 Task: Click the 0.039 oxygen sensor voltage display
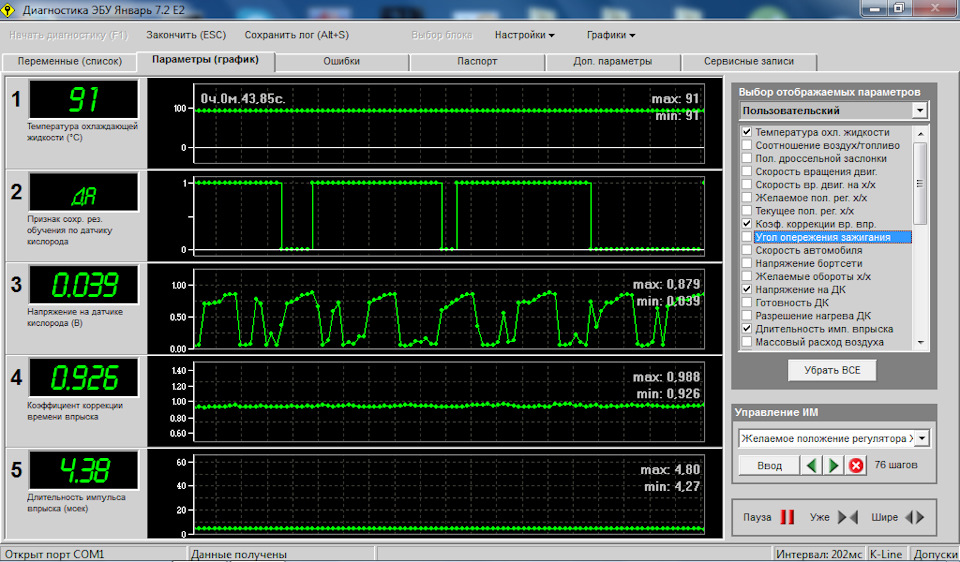pyautogui.click(x=84, y=285)
